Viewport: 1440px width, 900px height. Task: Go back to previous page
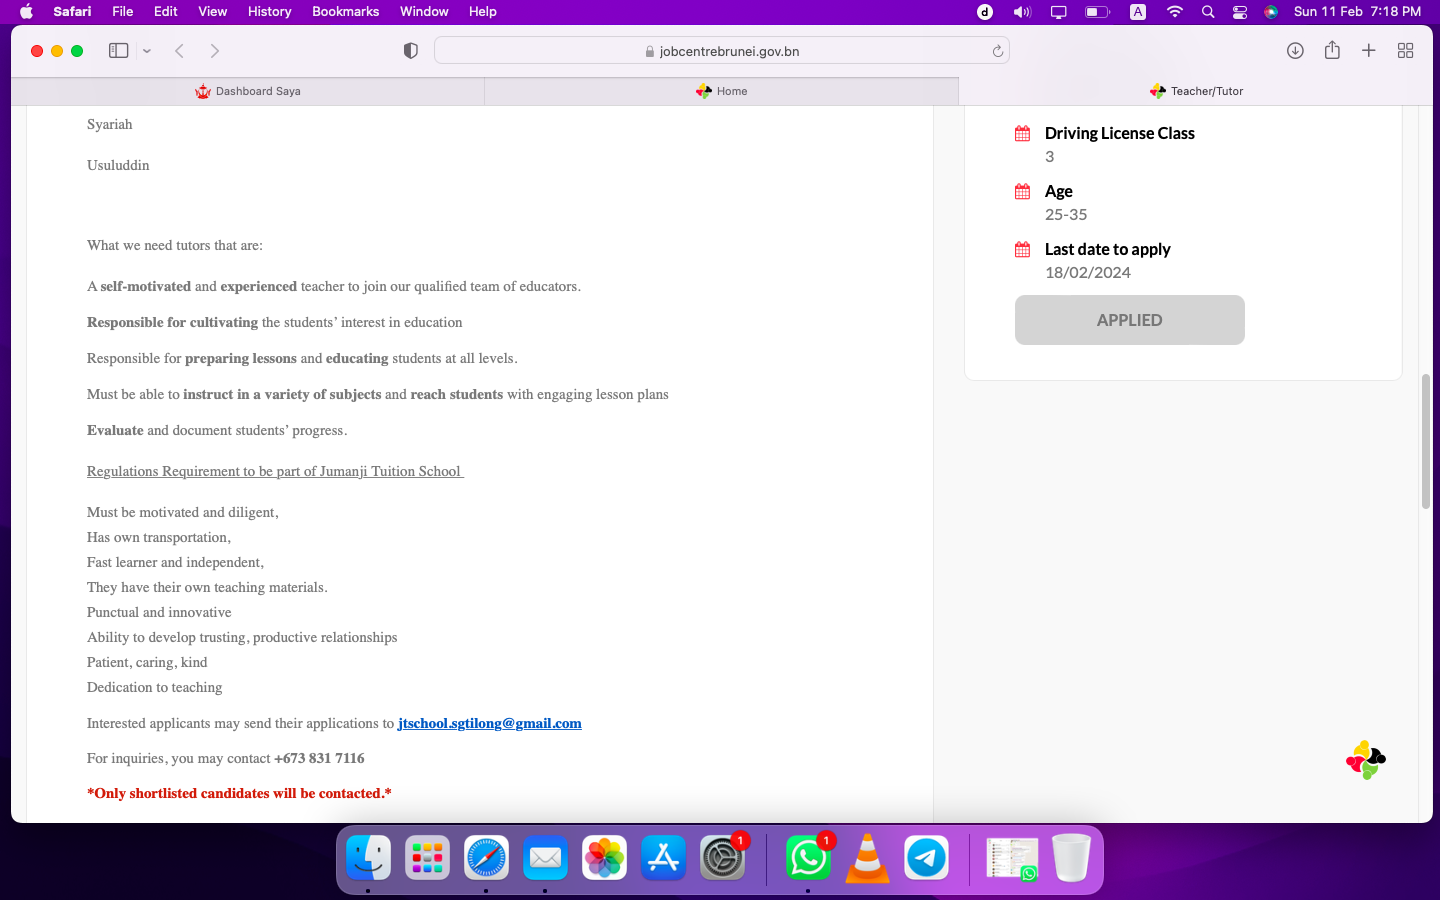180,51
